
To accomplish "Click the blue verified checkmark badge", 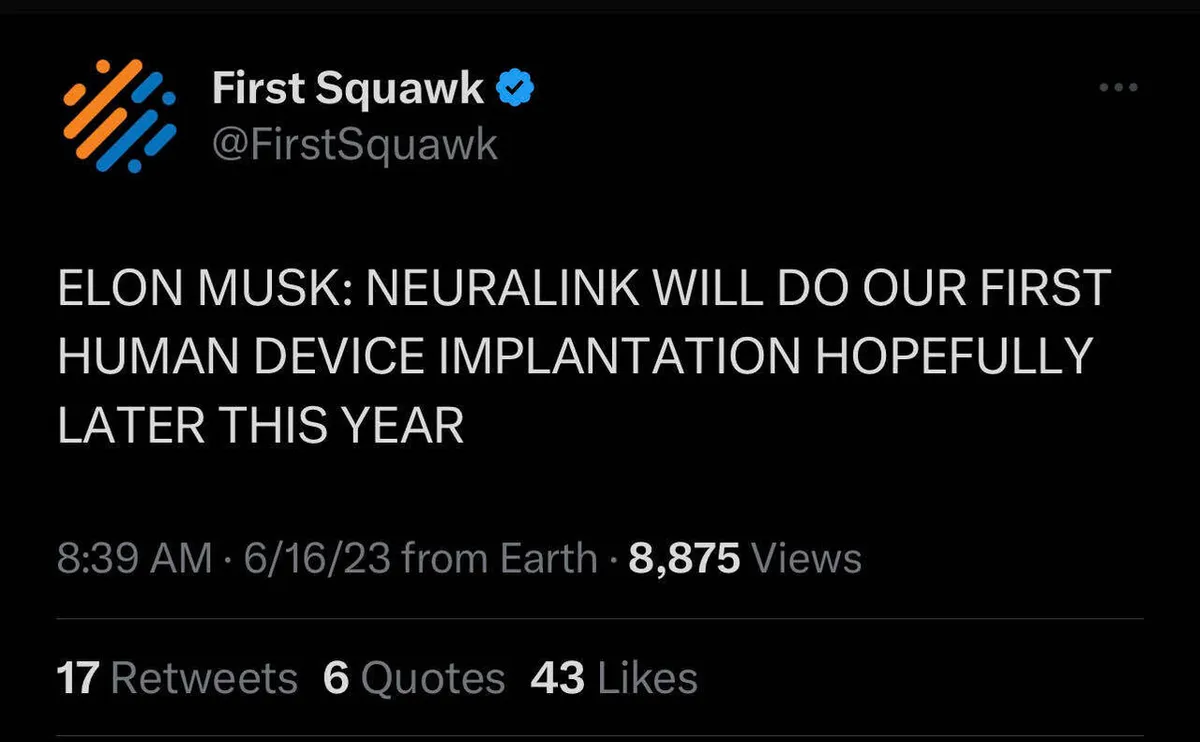I will click(x=516, y=90).
